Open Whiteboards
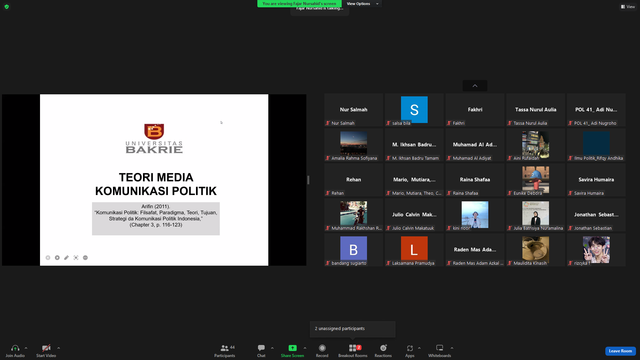Image resolution: width=640 pixels, height=360 pixels. pyautogui.click(x=440, y=351)
